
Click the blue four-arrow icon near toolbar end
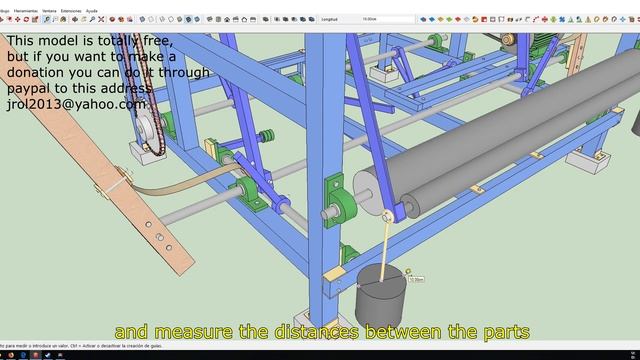click(x=622, y=19)
